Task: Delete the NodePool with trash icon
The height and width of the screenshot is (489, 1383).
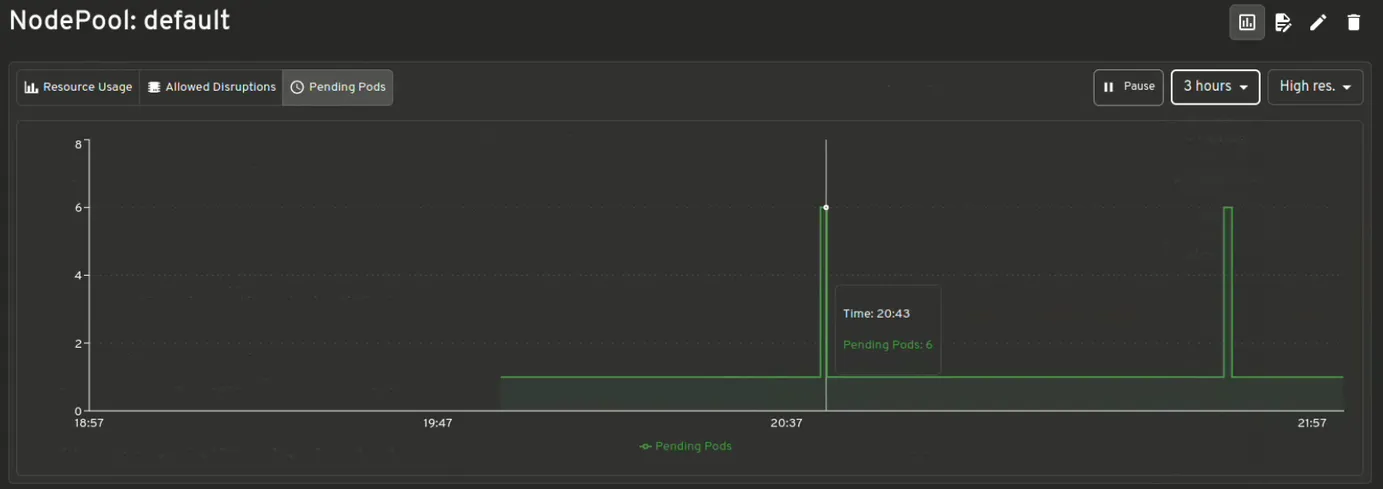Action: pyautogui.click(x=1353, y=22)
